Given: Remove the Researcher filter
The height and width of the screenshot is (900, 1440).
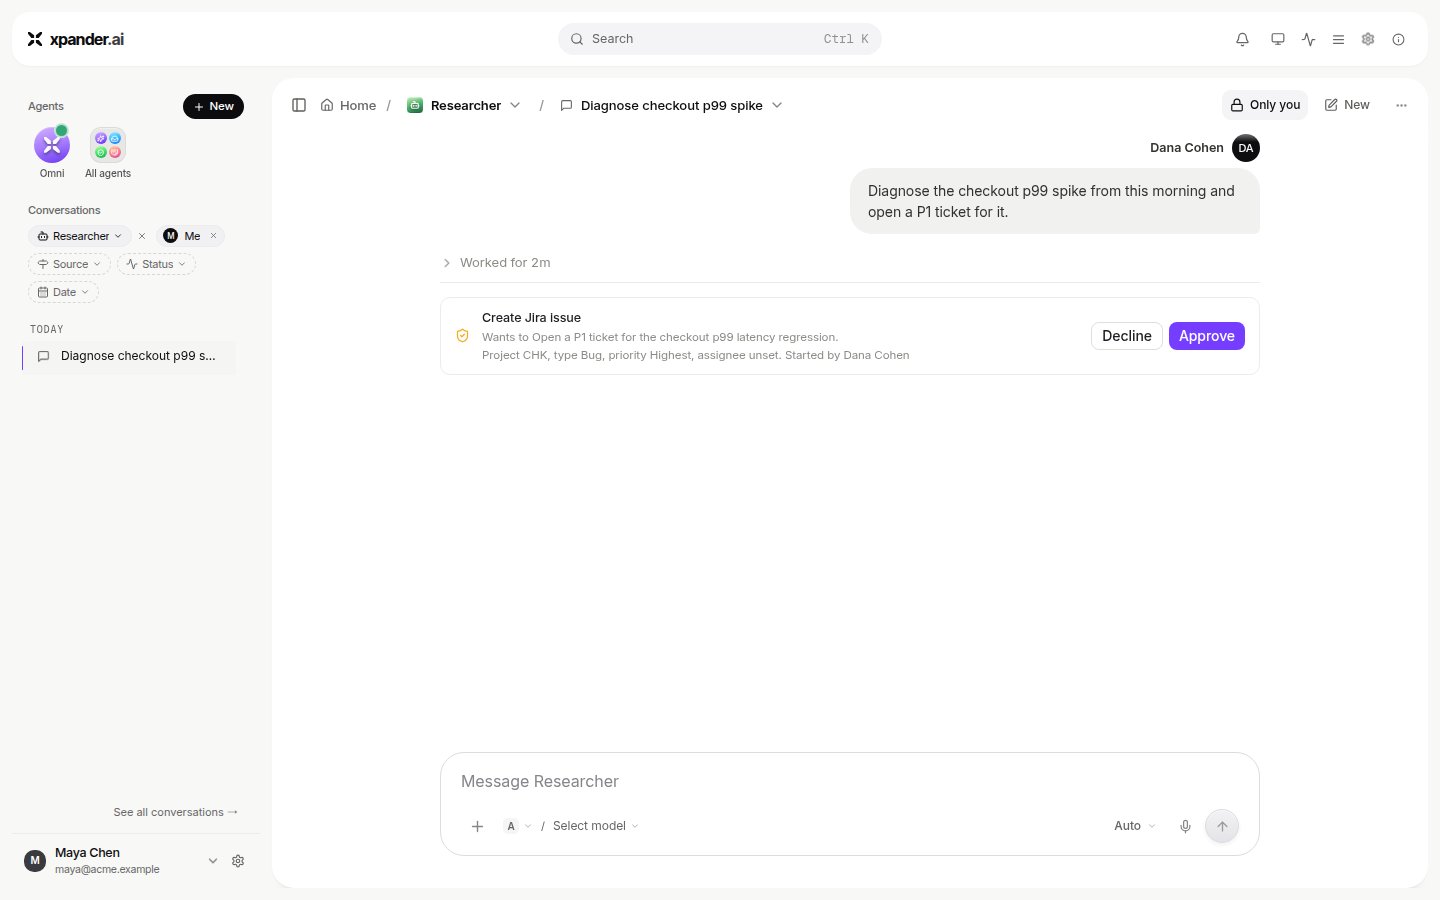Looking at the screenshot, I should 142,236.
